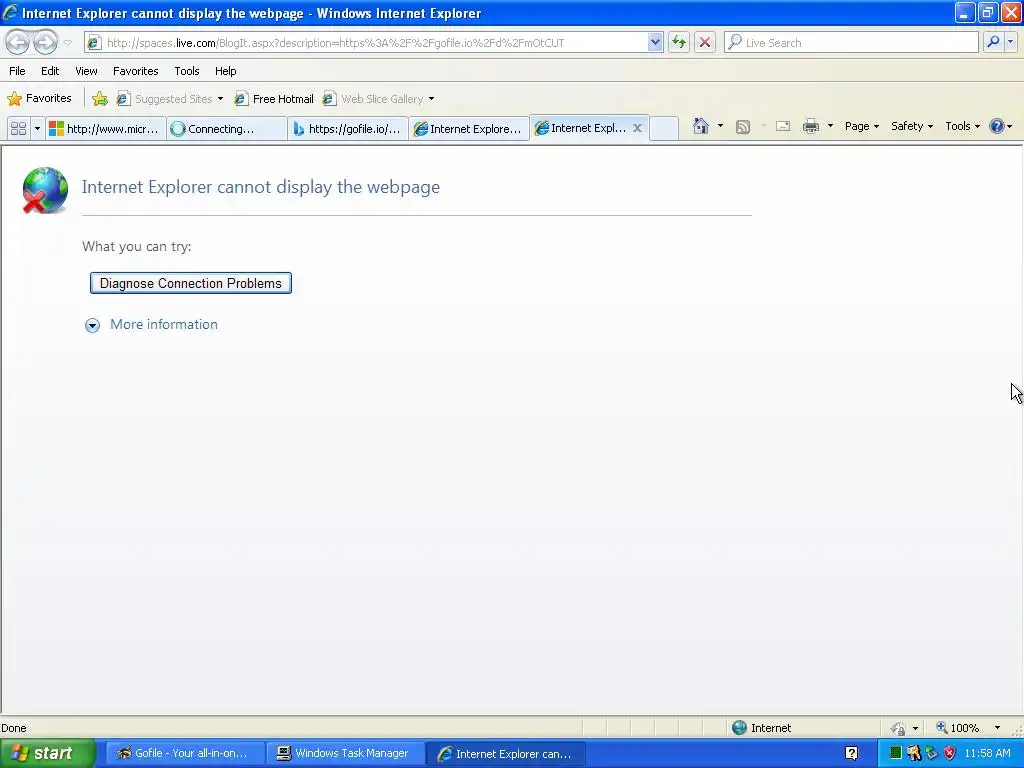Open Web Slice Gallery link
This screenshot has width=1024, height=768.
[374, 99]
